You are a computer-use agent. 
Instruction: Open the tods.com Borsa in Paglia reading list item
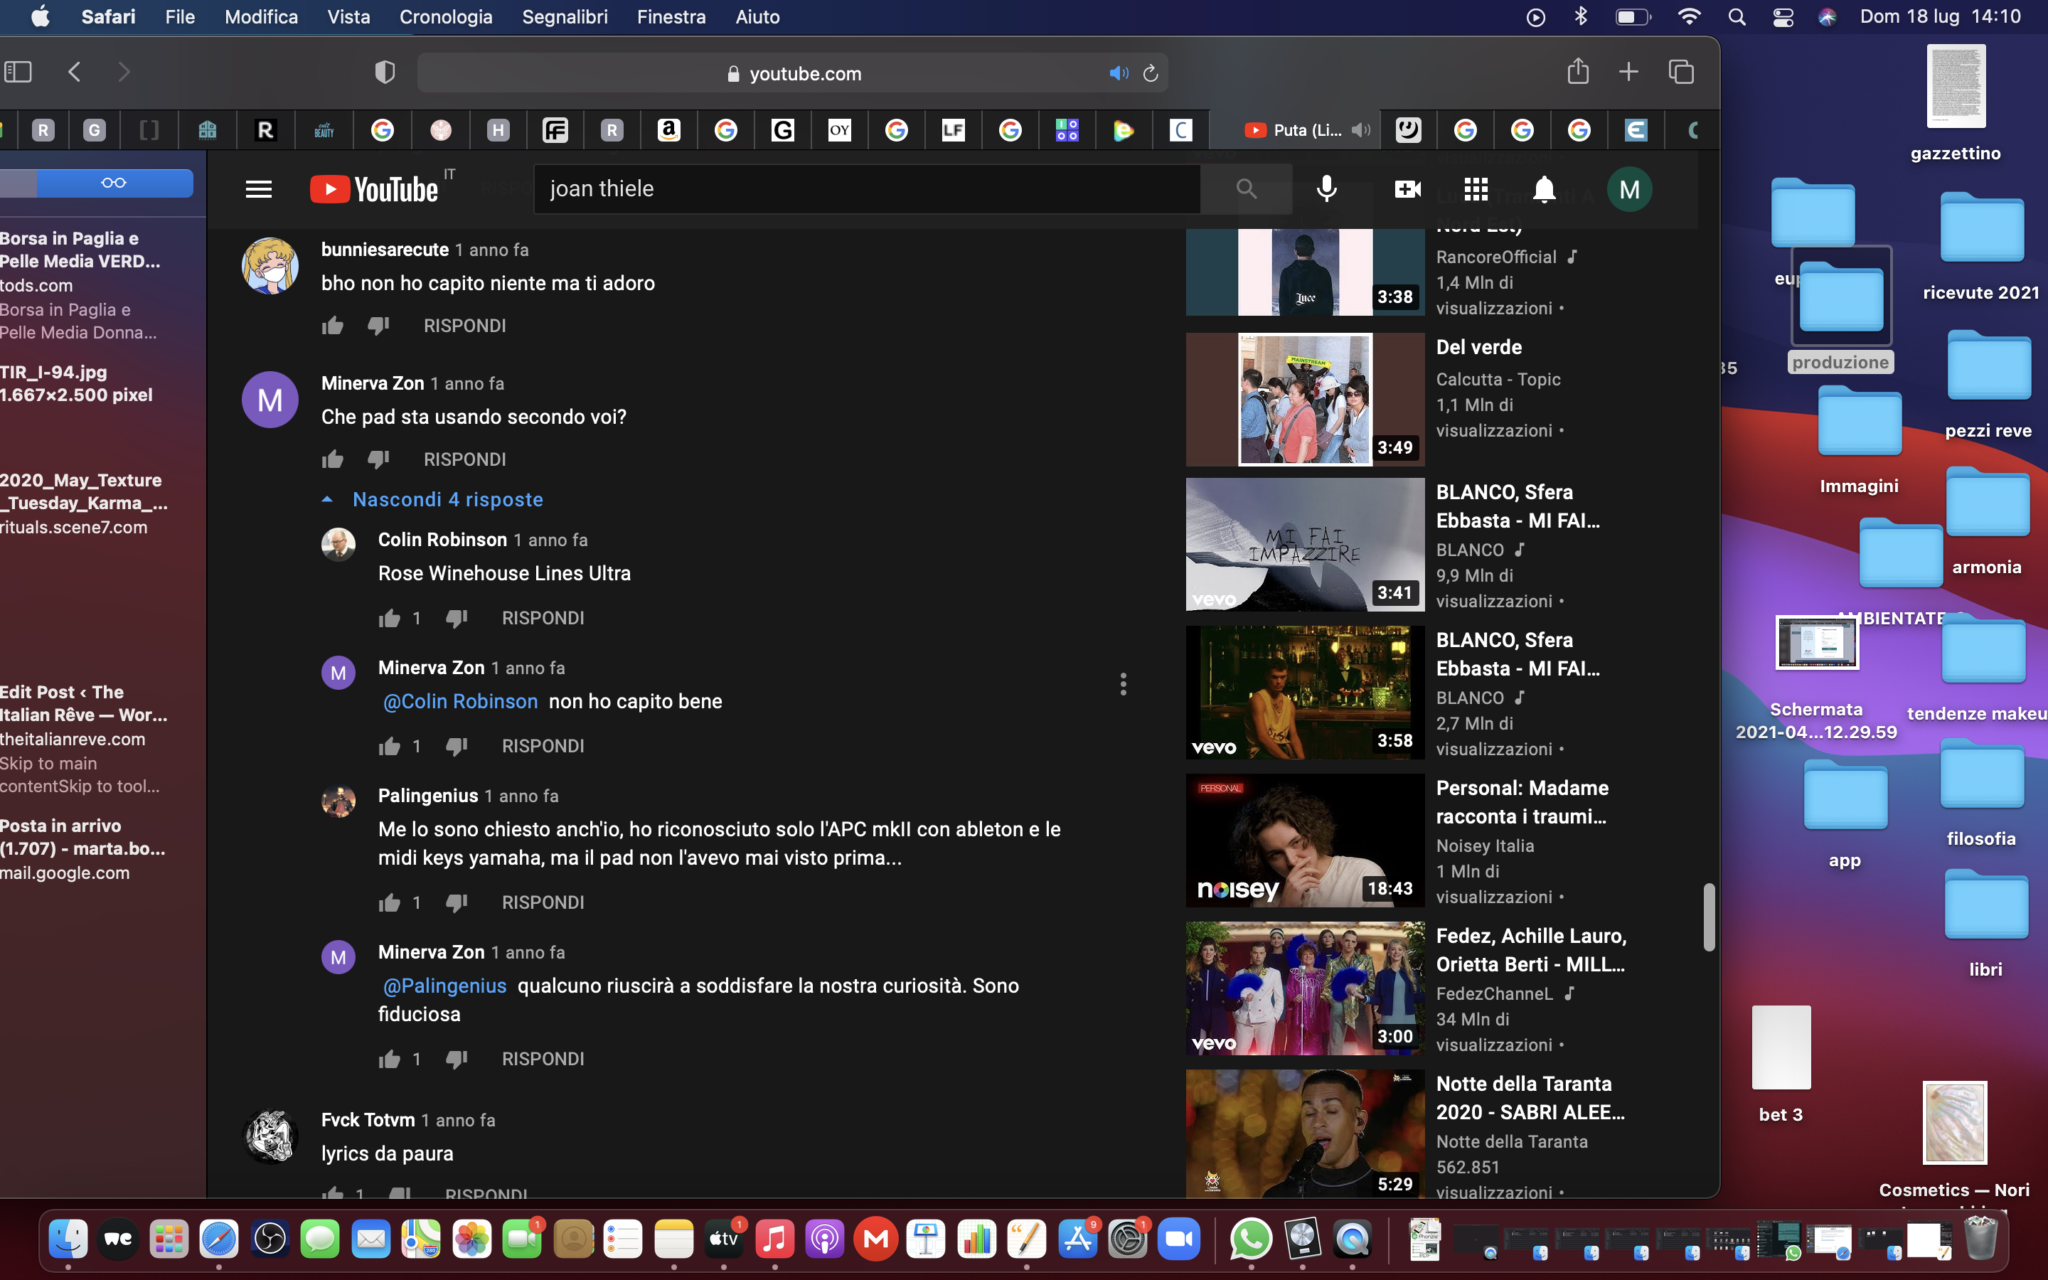point(82,285)
